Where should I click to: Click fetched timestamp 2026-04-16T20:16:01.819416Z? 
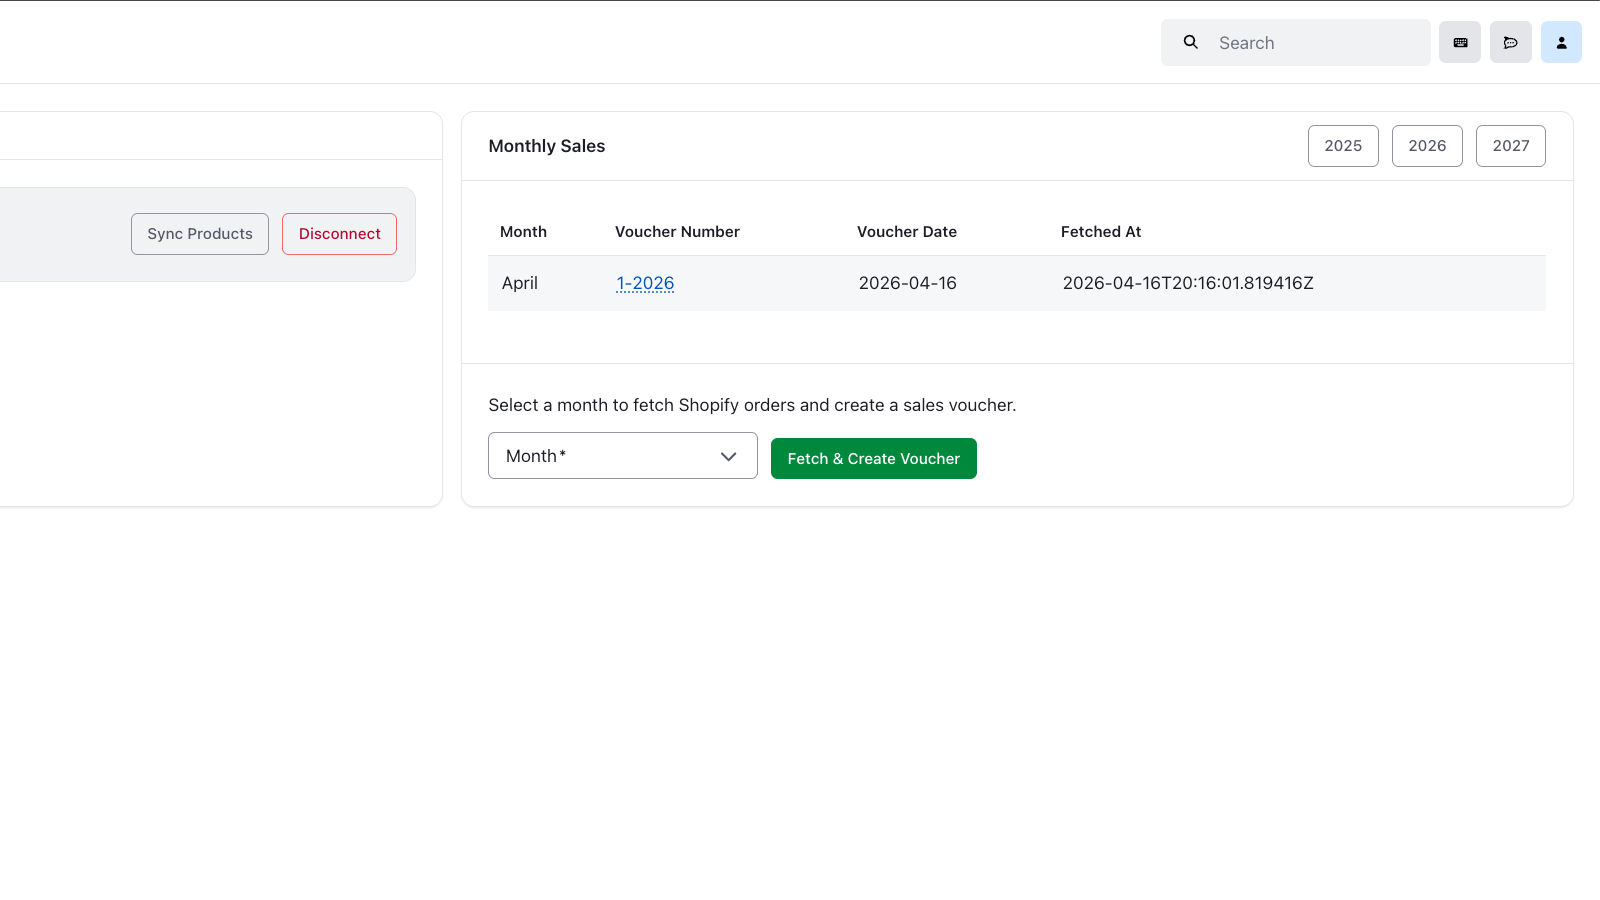pyautogui.click(x=1188, y=283)
